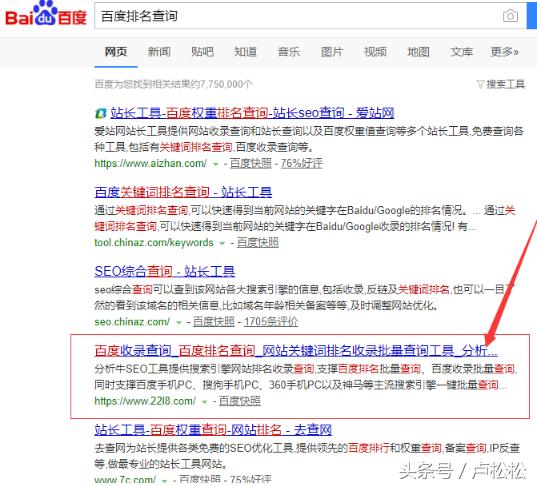Open 站长工具-百度权重查询-网站排名 - 去查网 result

coord(213,429)
